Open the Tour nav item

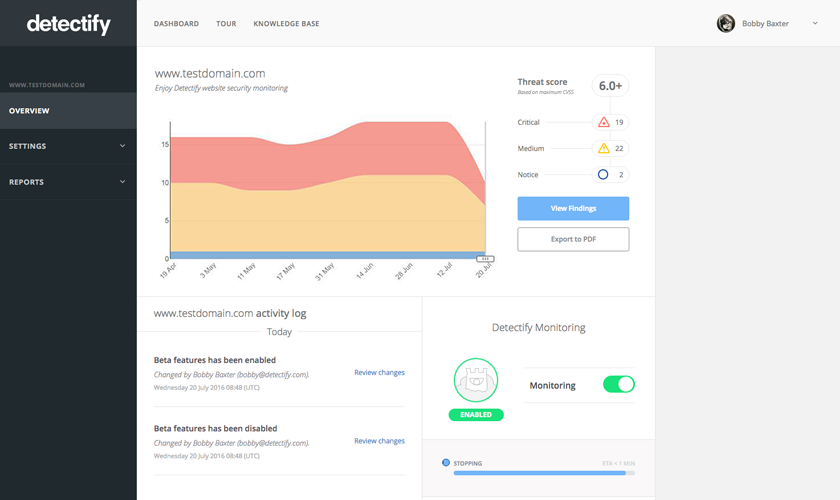click(x=226, y=24)
